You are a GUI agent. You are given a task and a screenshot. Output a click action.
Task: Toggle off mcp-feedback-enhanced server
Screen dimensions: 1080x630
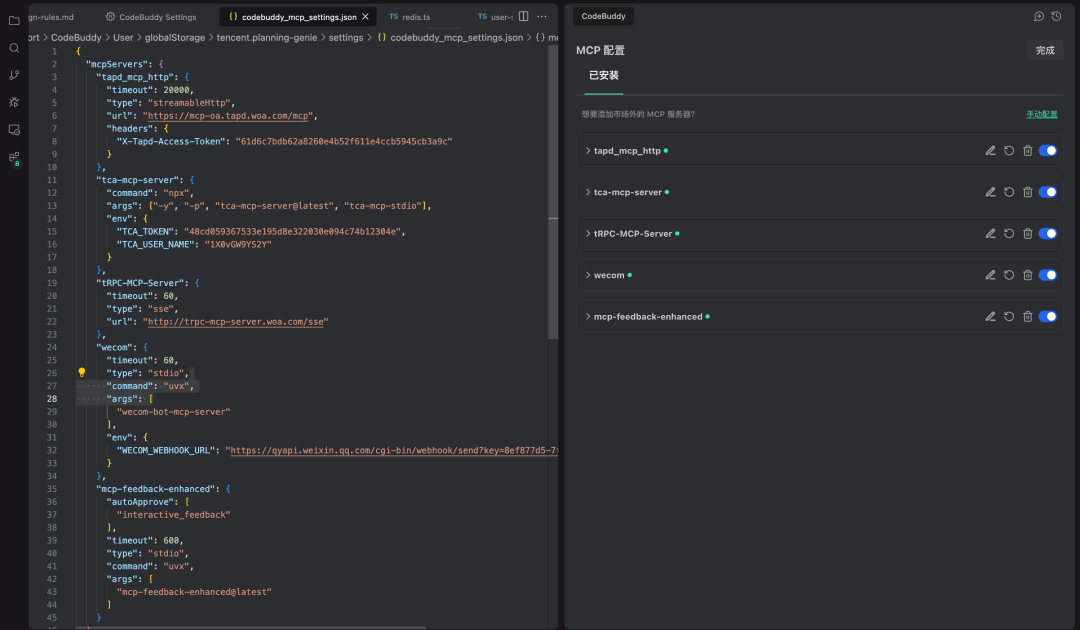[x=1048, y=317]
